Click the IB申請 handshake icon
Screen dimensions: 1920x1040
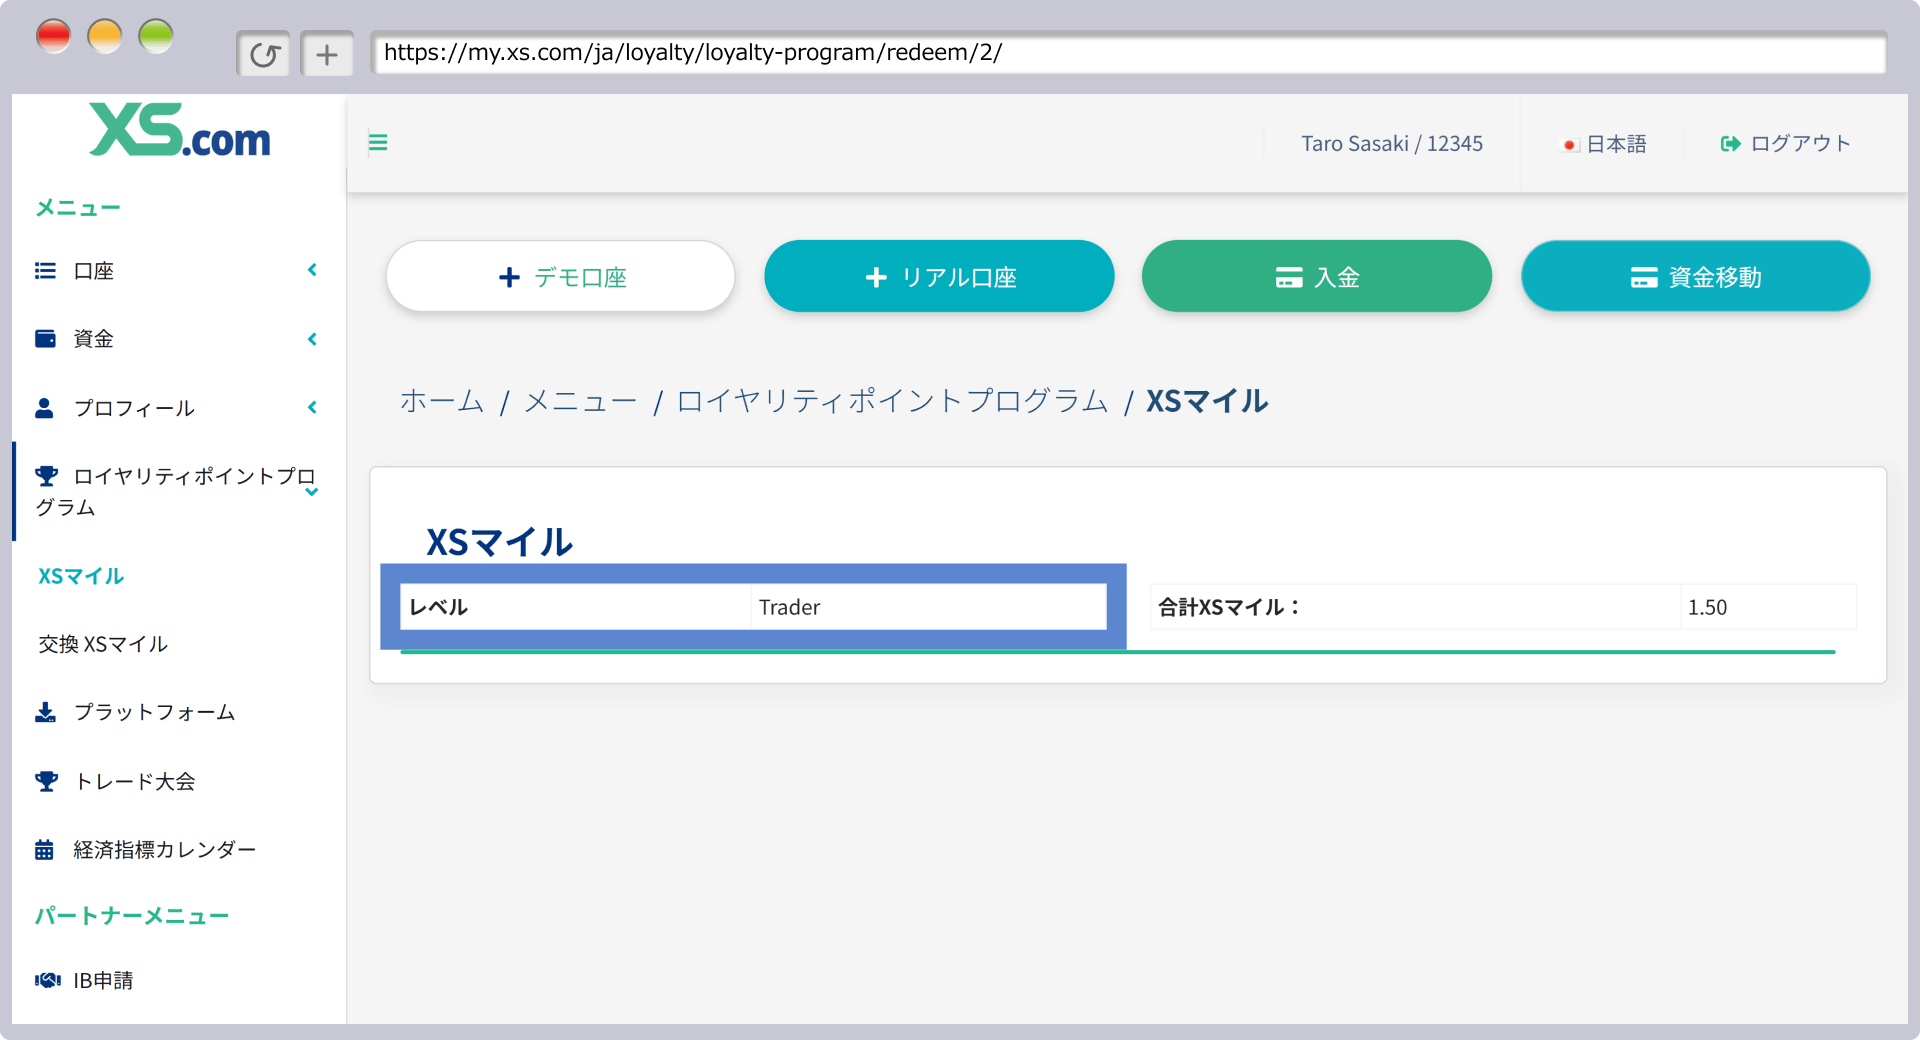pos(47,980)
